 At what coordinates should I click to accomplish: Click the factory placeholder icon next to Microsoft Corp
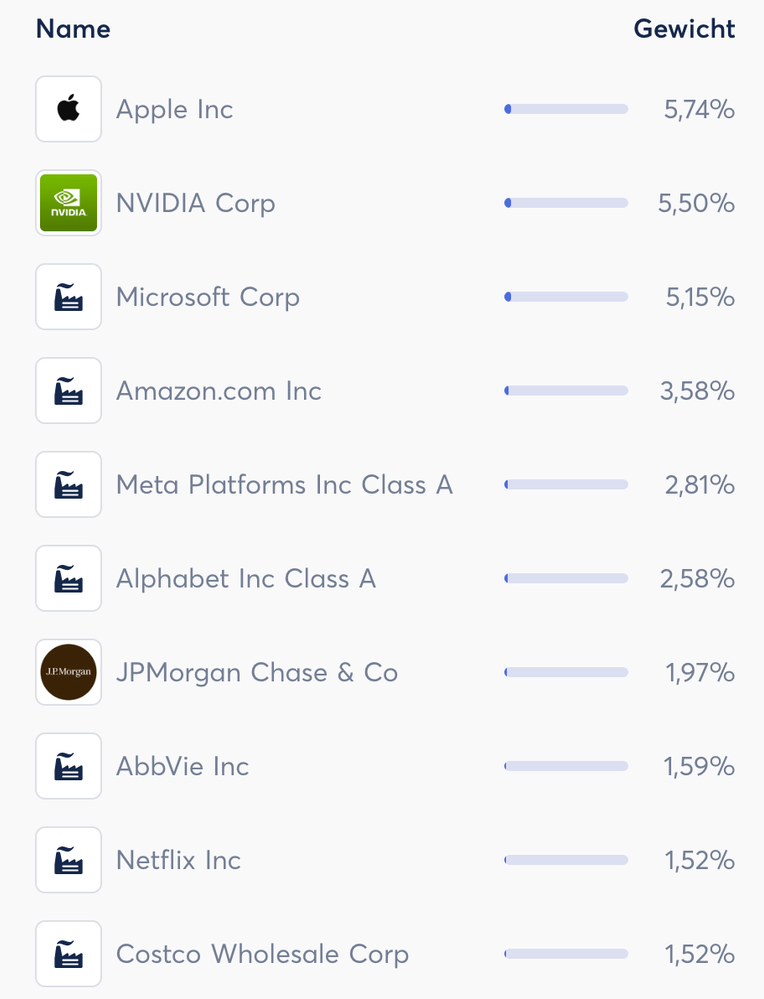tap(68, 296)
